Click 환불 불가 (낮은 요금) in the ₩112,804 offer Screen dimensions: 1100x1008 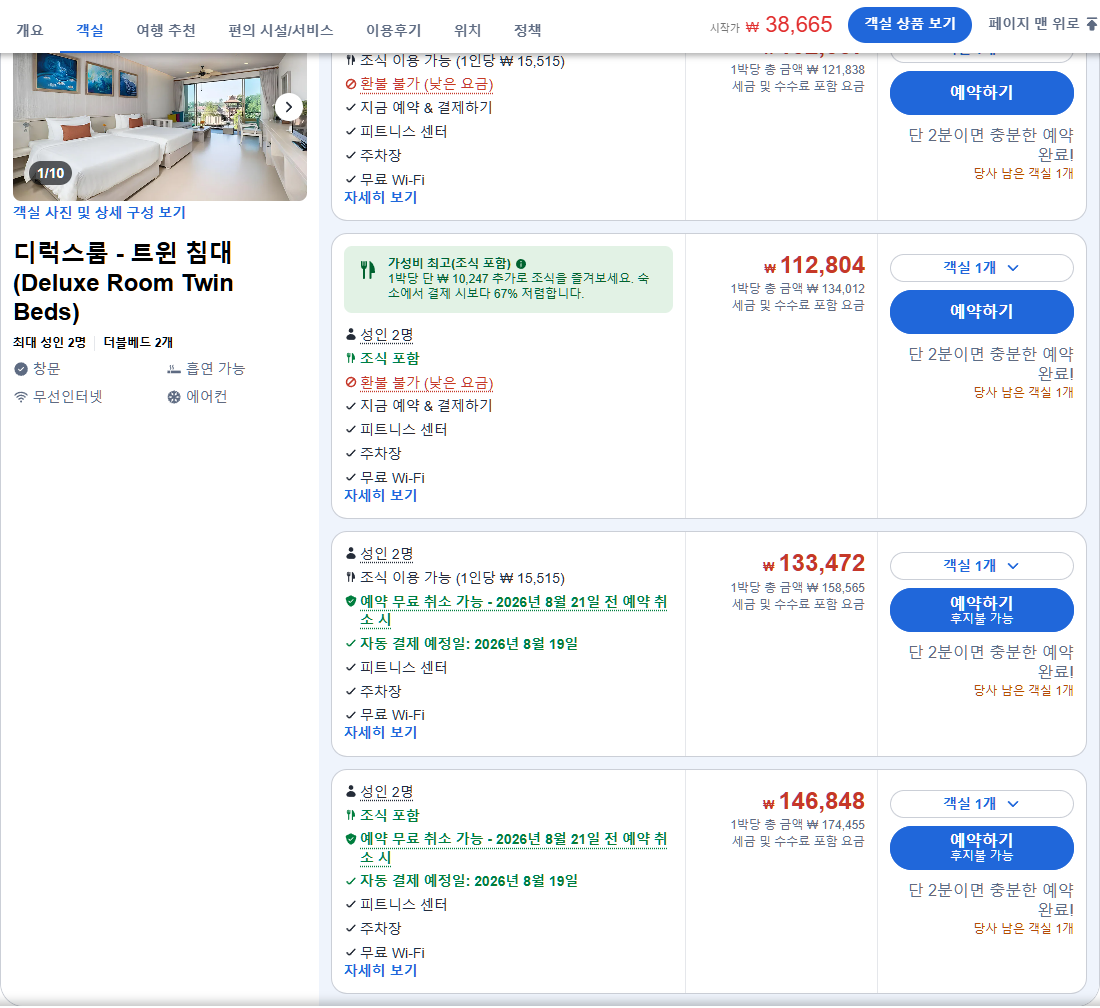(427, 382)
